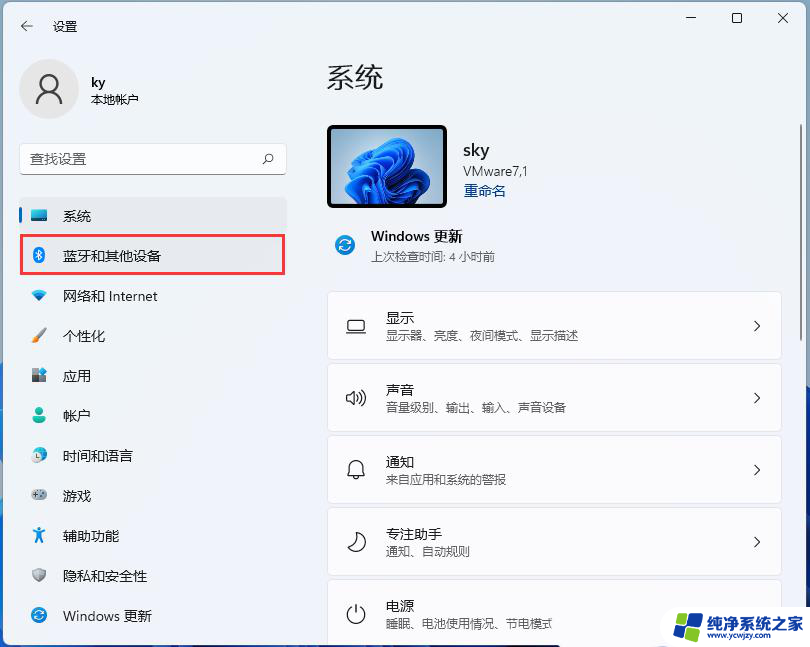Click the back arrow in Settings header
Image resolution: width=810 pixels, height=647 pixels.
(27, 26)
